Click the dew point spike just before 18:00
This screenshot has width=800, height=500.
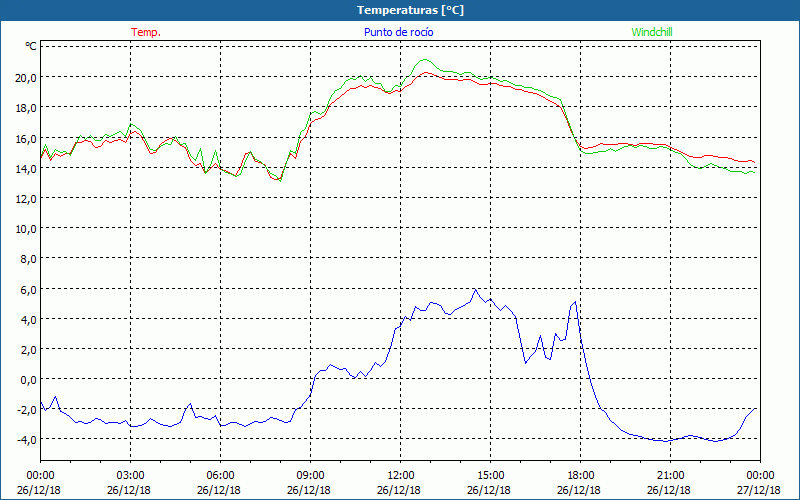pyautogui.click(x=575, y=302)
